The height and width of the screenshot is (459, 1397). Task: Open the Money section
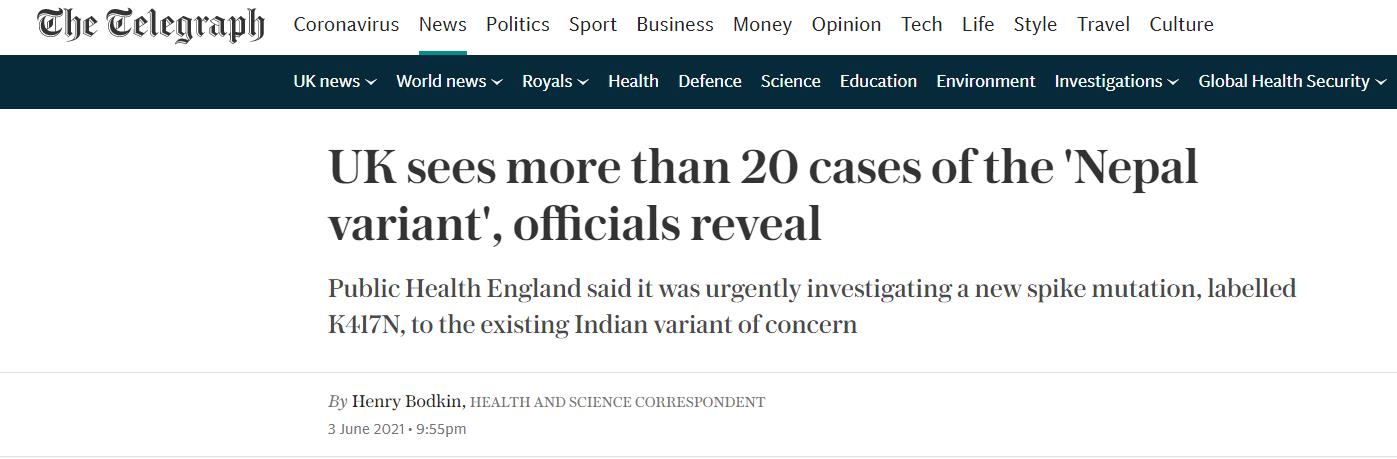(762, 25)
